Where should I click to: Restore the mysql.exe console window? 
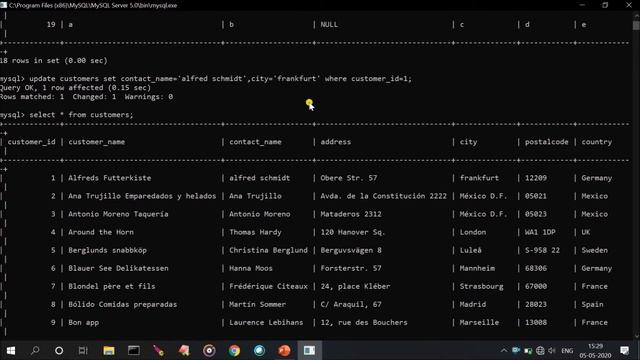point(605,5)
